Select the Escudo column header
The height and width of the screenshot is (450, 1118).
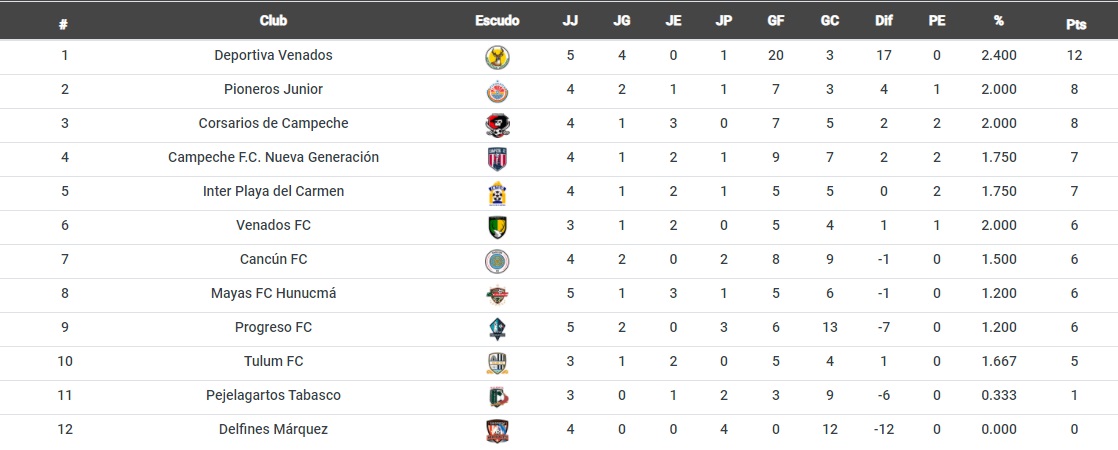(497, 21)
